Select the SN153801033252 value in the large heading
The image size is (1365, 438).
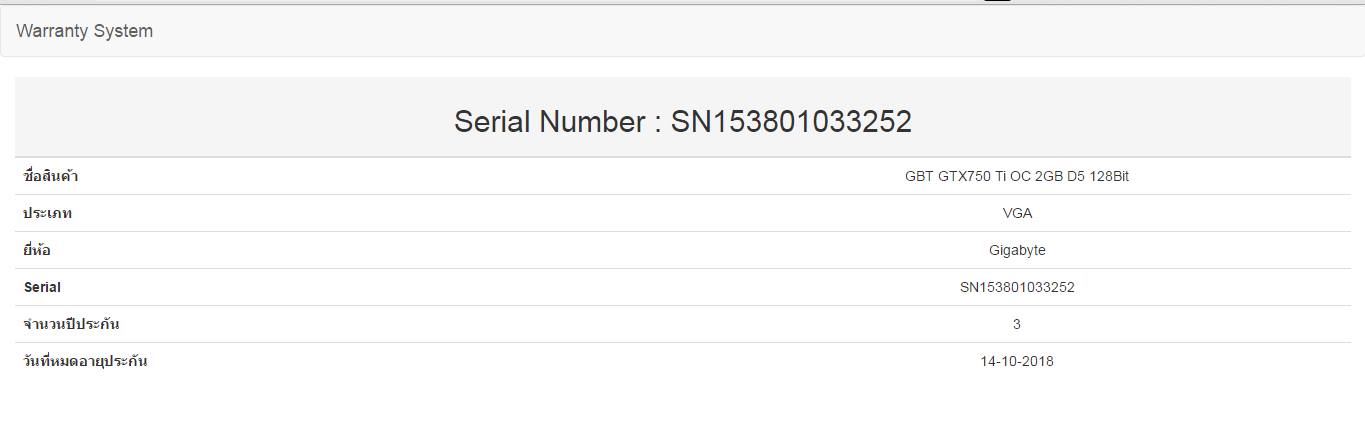[x=791, y=122]
